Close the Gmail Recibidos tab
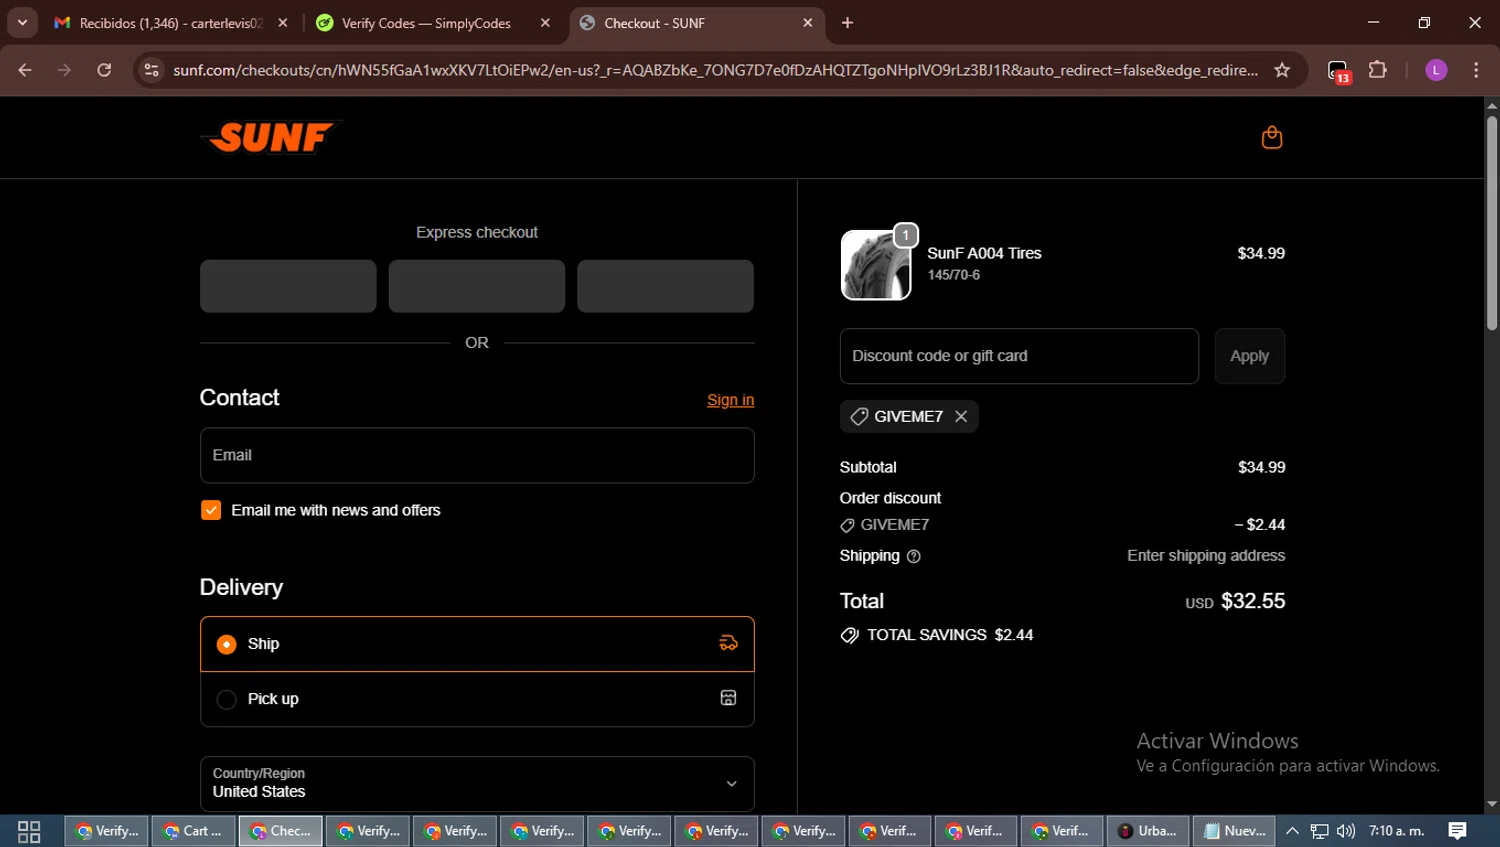This screenshot has height=847, width=1500. click(283, 23)
